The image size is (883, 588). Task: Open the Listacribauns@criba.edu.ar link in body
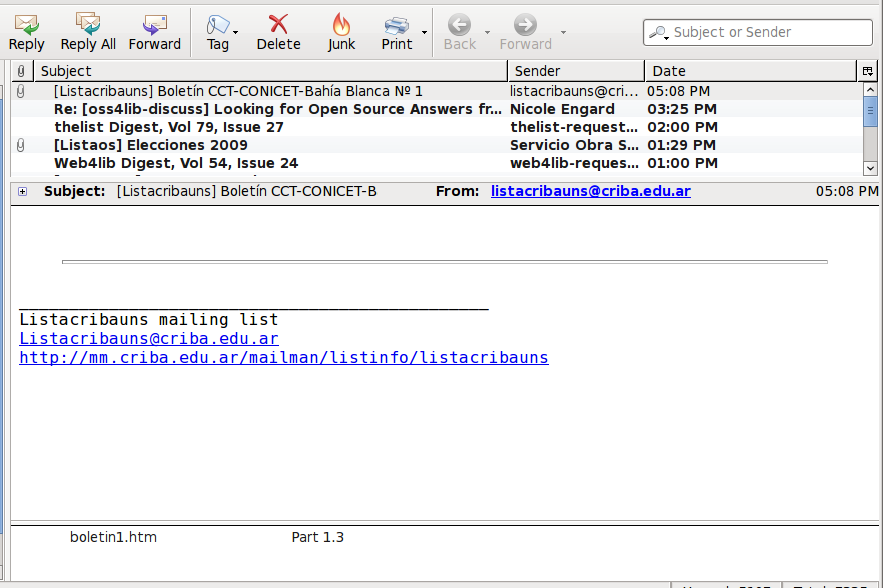[148, 339]
